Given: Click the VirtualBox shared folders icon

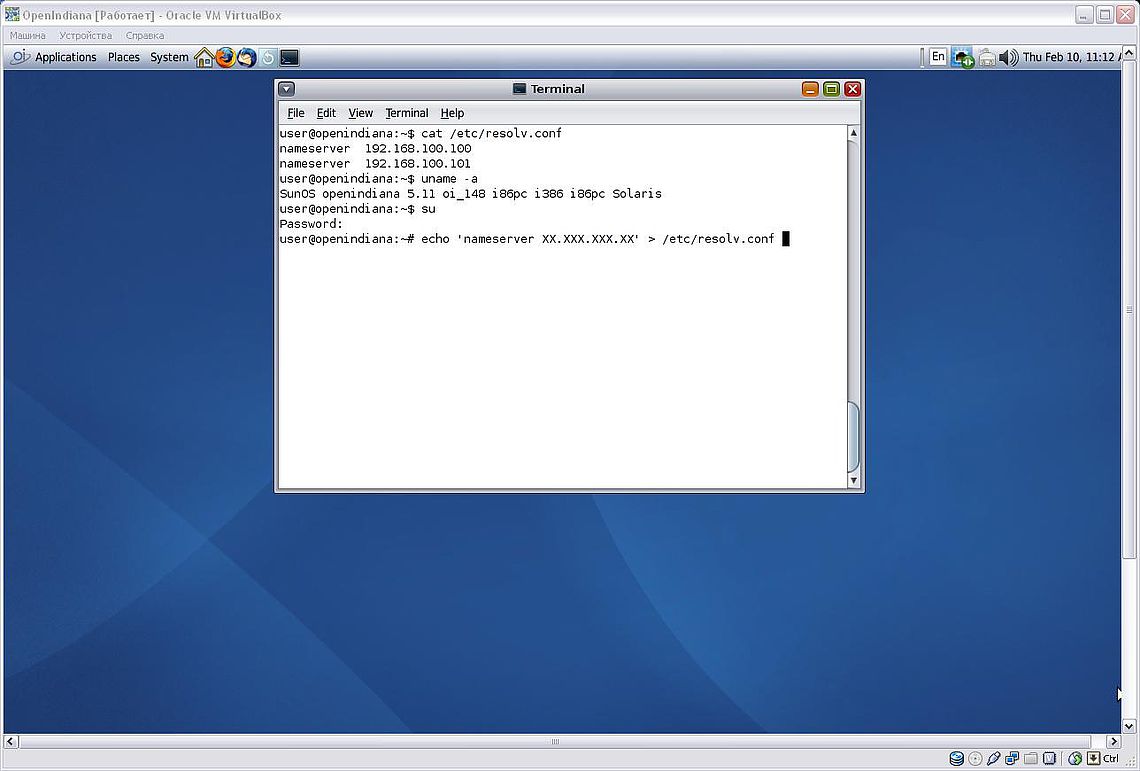Looking at the screenshot, I should 1030,759.
